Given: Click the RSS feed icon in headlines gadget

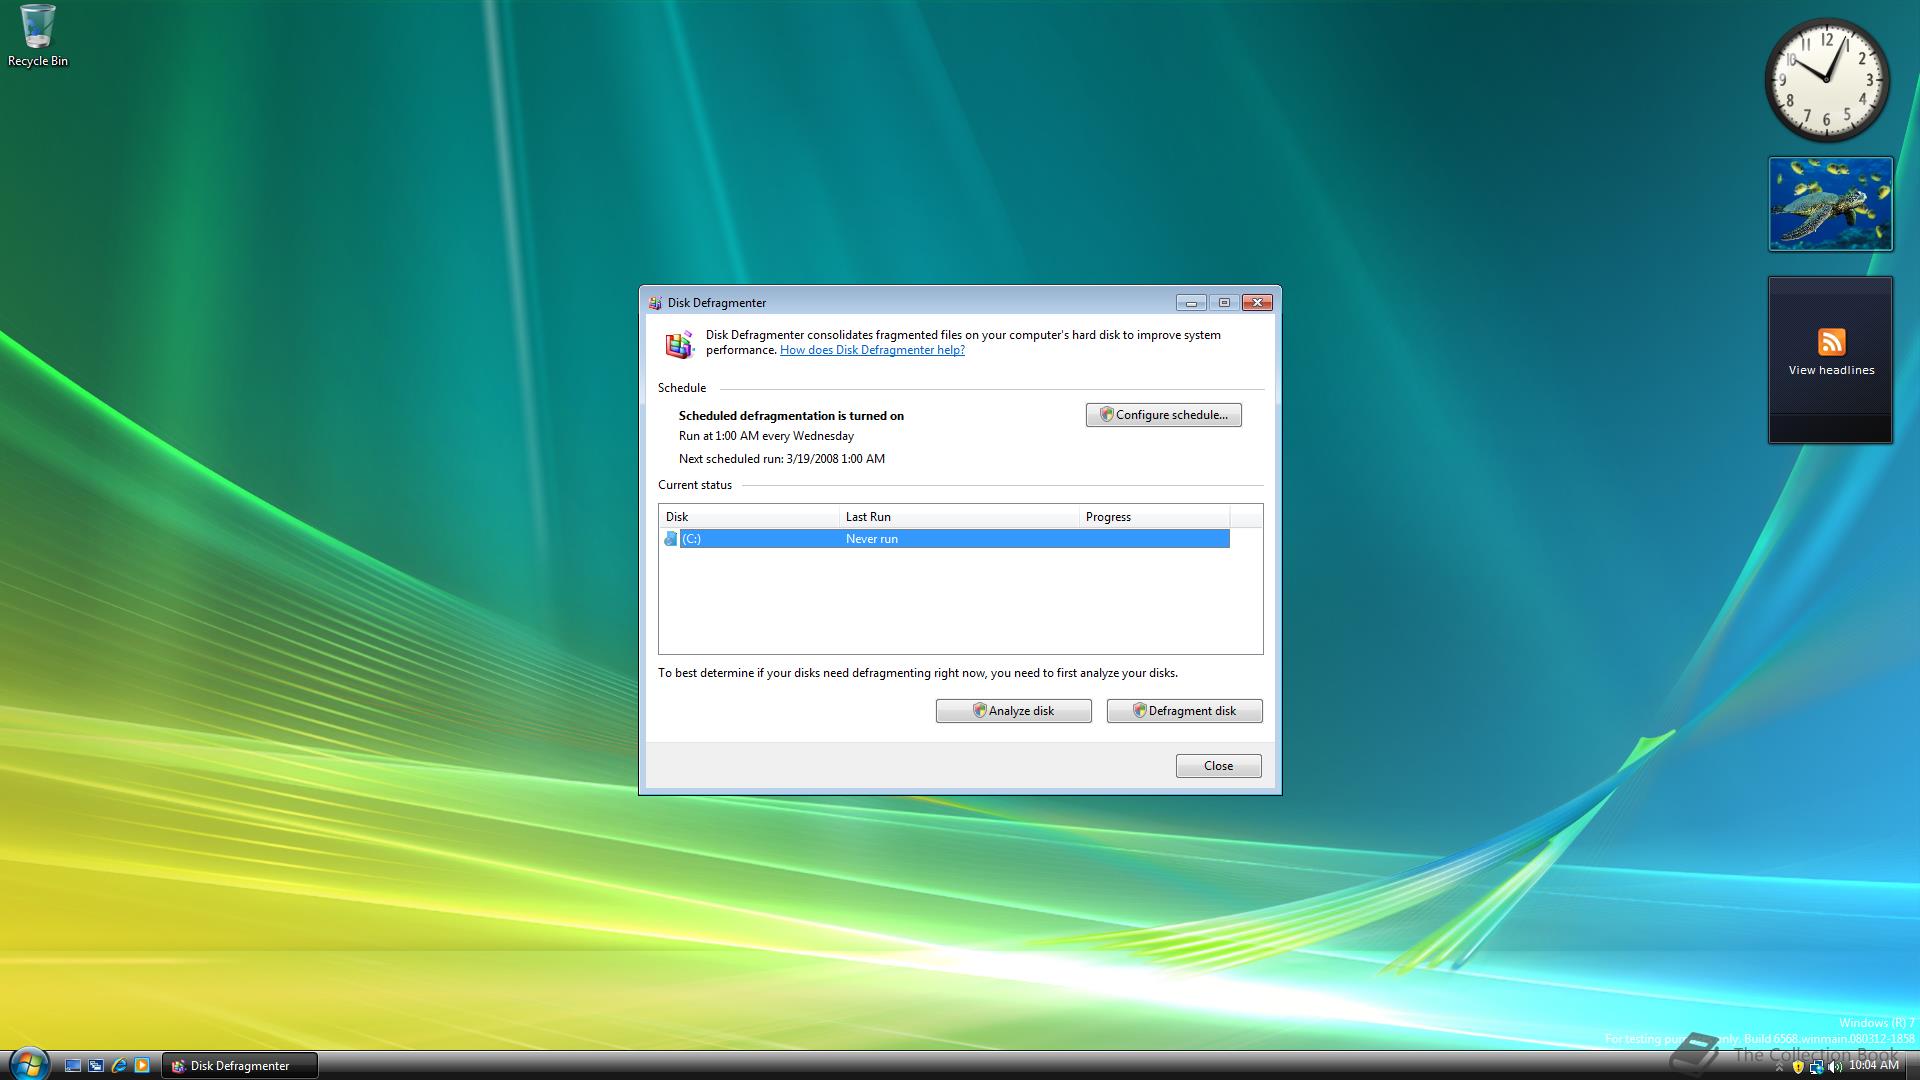Looking at the screenshot, I should 1831,342.
